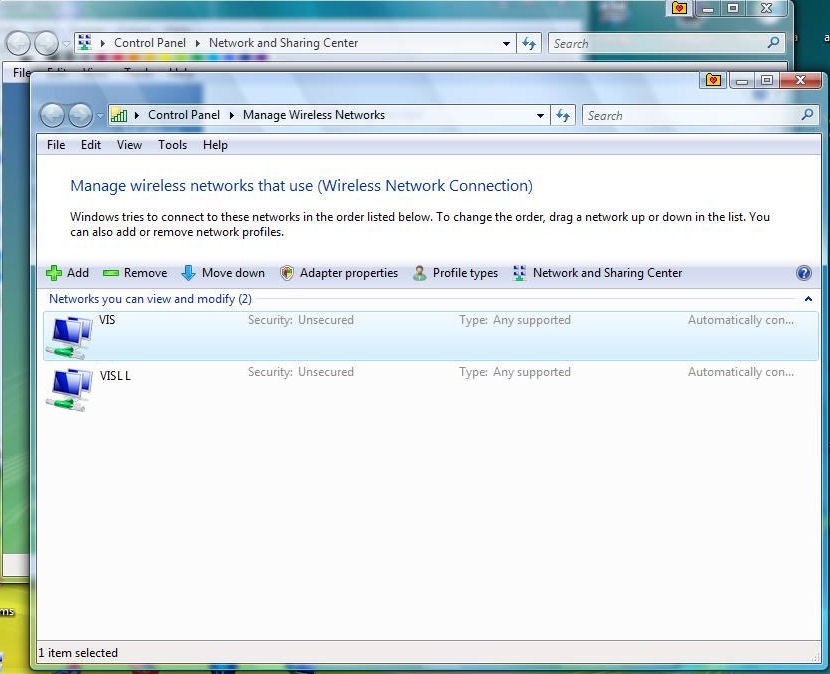The width and height of the screenshot is (830, 674).
Task: Open the File menu
Action: [56, 145]
